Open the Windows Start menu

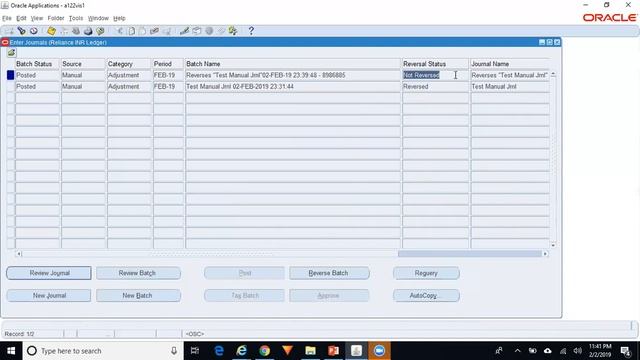point(11,351)
